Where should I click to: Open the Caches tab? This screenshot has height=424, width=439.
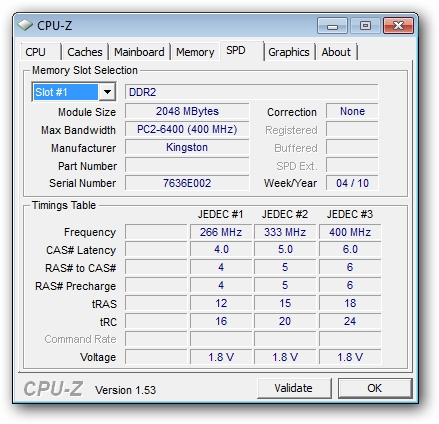point(85,52)
